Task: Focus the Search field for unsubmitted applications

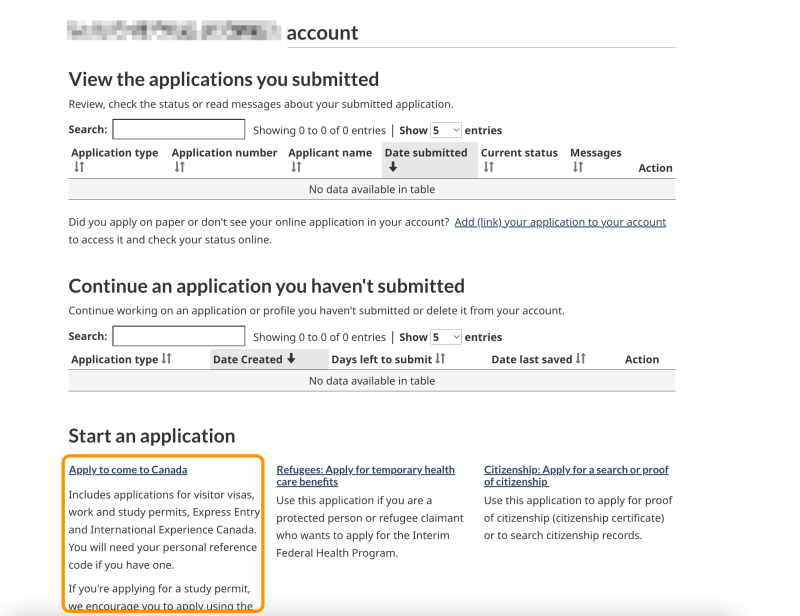Action: [x=179, y=336]
